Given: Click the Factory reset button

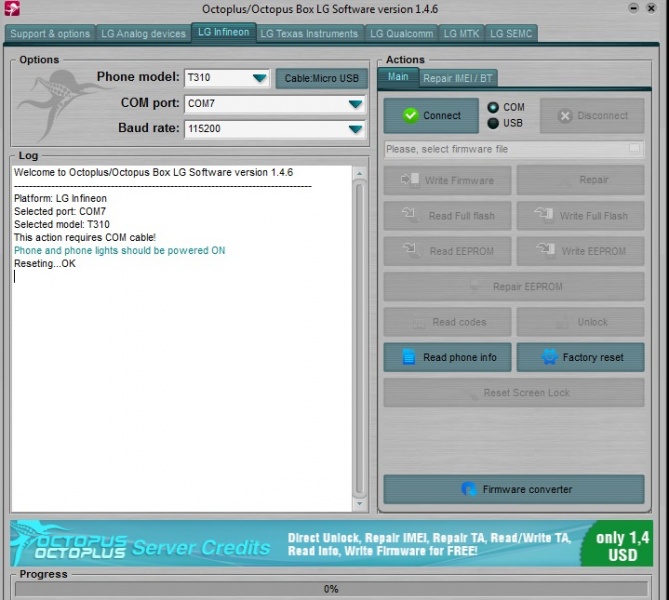Looking at the screenshot, I should tap(580, 357).
